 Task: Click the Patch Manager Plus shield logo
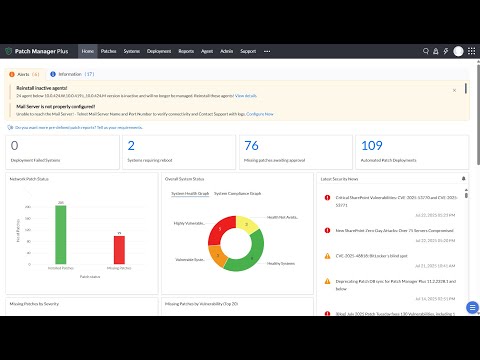click(8, 51)
